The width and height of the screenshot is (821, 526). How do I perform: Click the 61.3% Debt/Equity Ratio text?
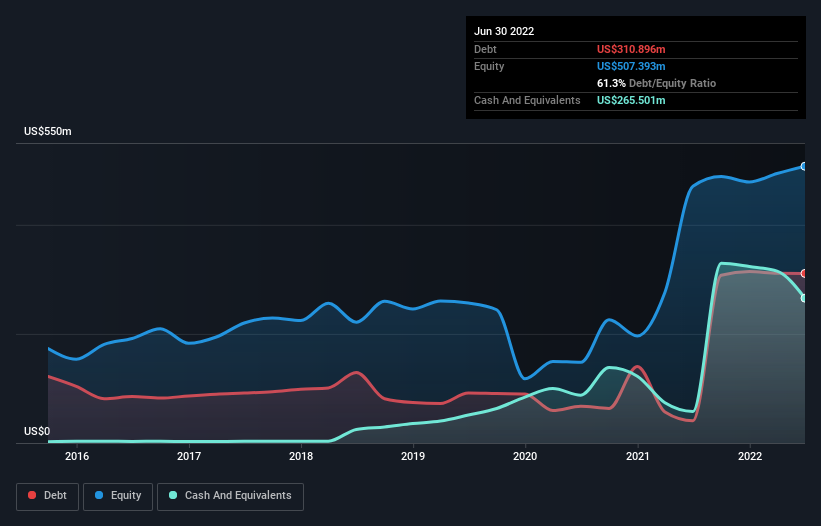(656, 83)
